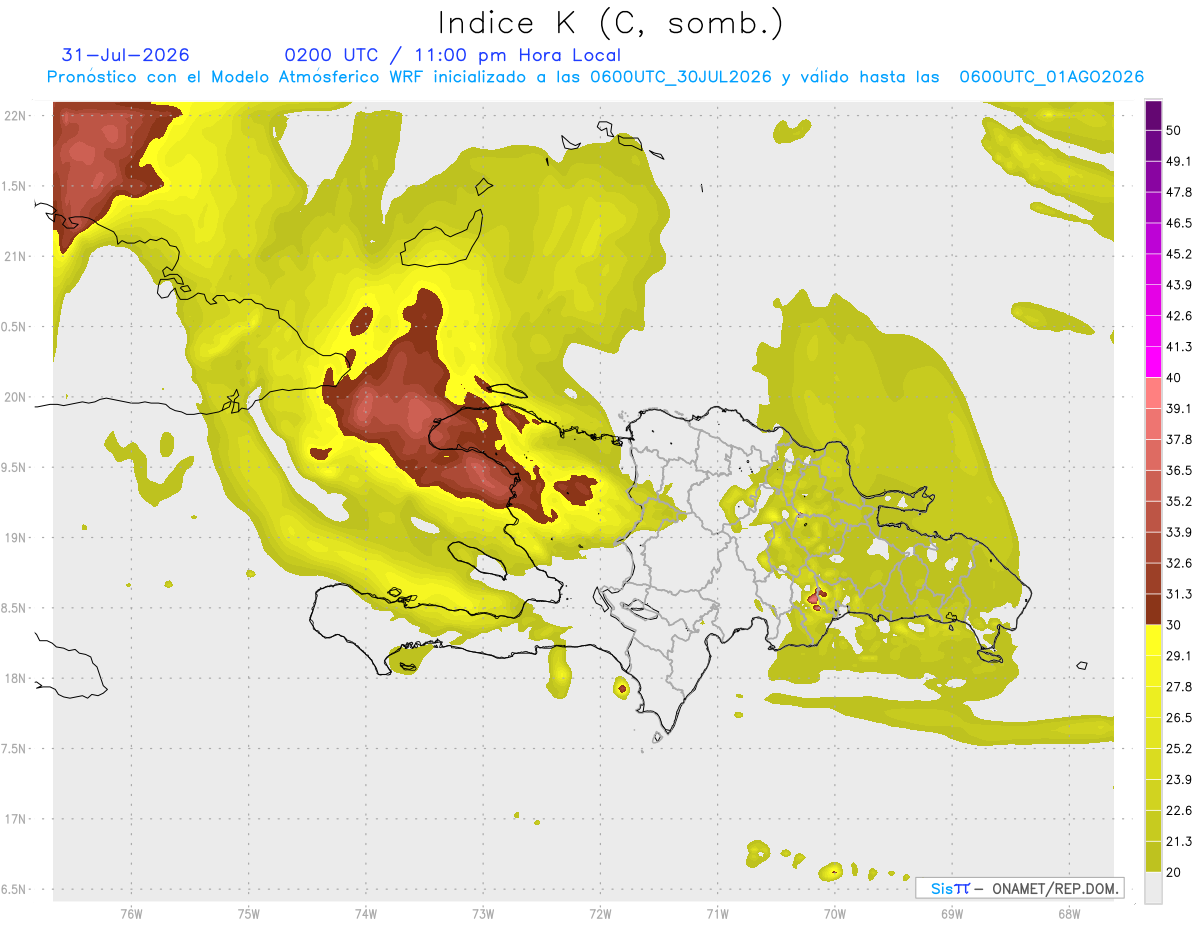Click the colorbar value '40'
Screen dimensions: 1200x927
click(x=1174, y=378)
